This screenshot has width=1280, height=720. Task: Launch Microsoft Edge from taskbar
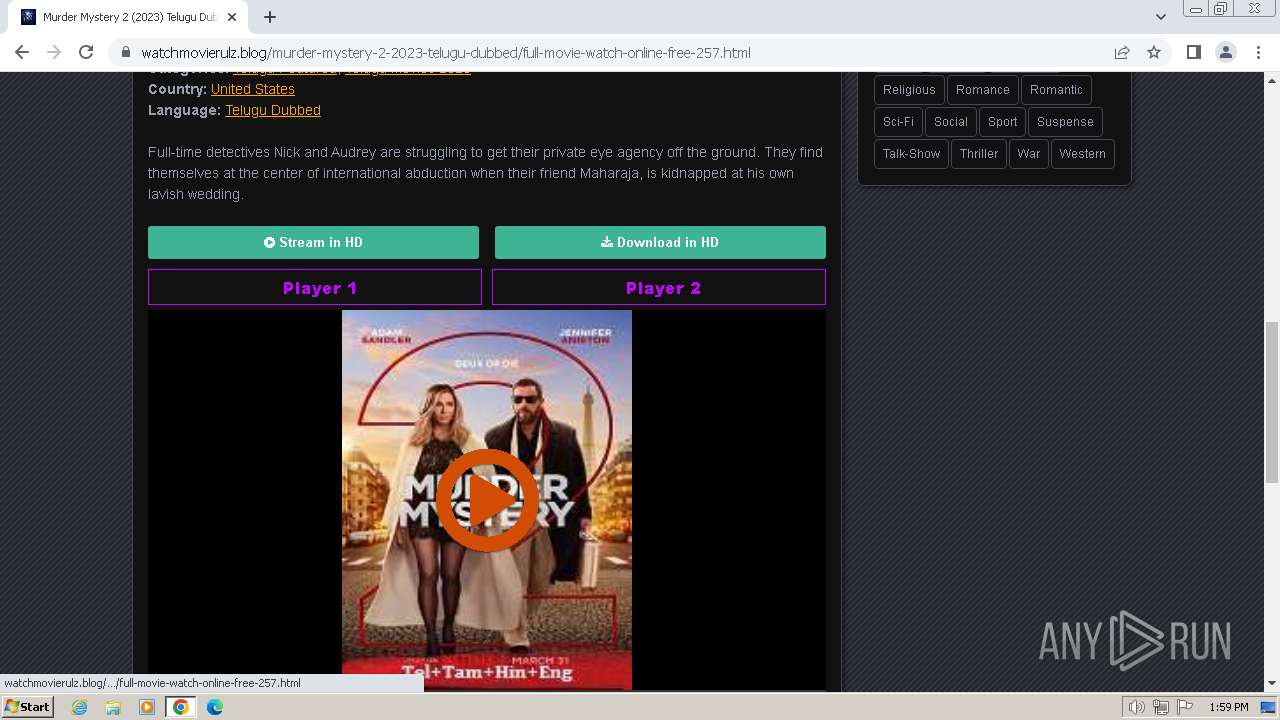tap(215, 707)
